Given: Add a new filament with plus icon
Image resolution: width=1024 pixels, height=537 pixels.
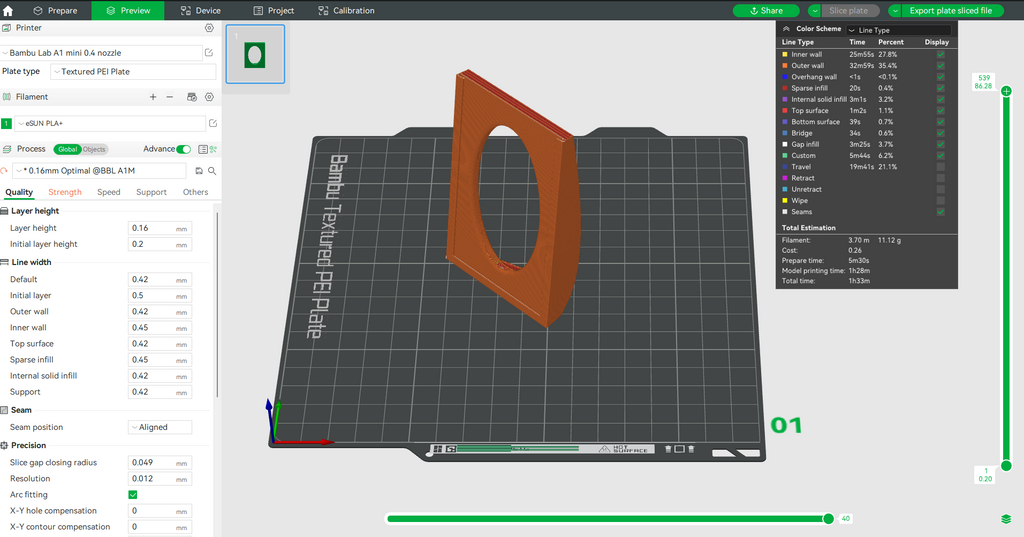Looking at the screenshot, I should pos(153,97).
